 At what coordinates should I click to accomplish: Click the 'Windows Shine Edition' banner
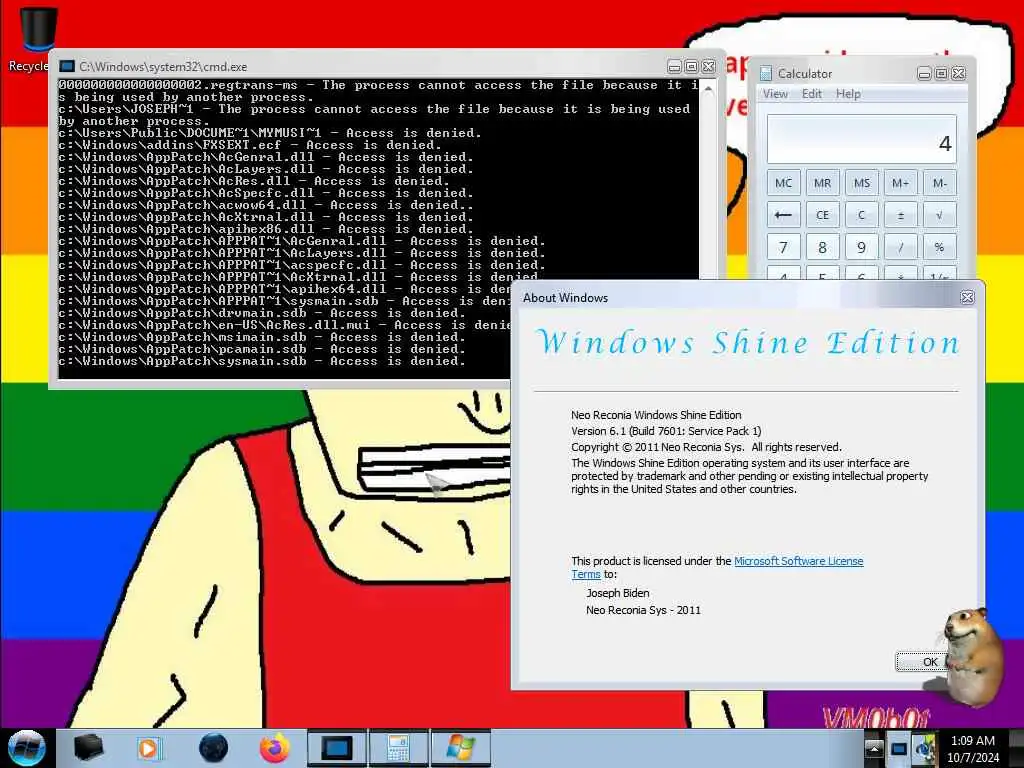coord(747,343)
